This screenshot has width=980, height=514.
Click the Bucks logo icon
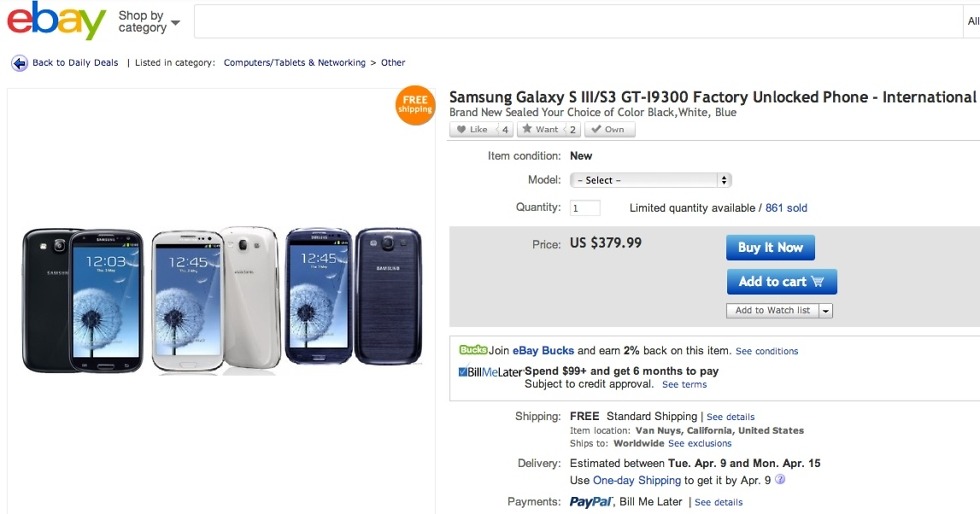click(473, 351)
